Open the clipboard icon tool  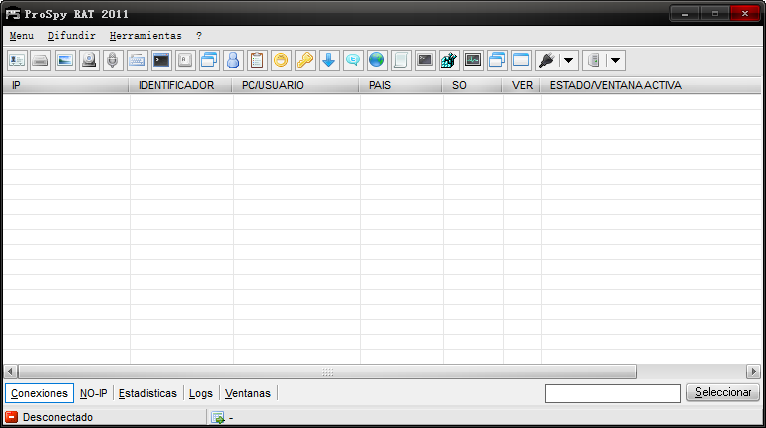(x=257, y=60)
